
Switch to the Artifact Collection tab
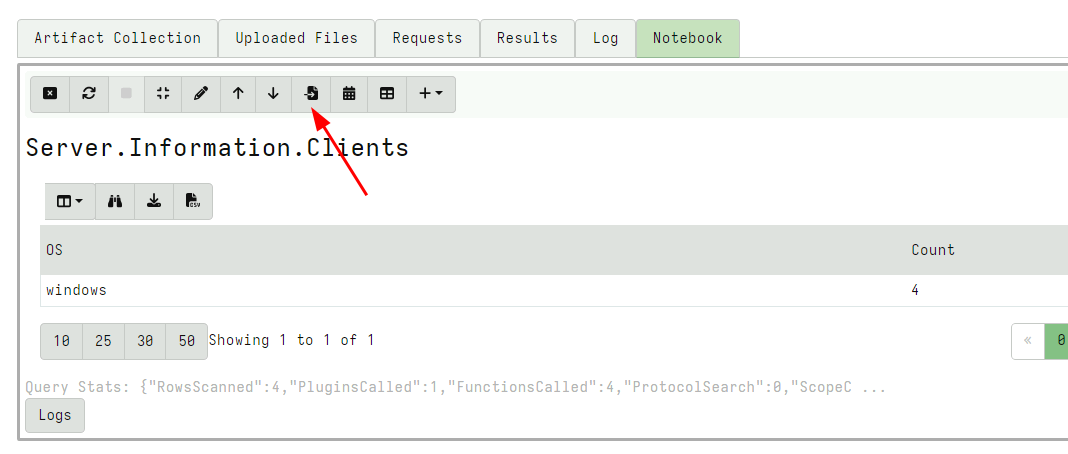click(118, 38)
